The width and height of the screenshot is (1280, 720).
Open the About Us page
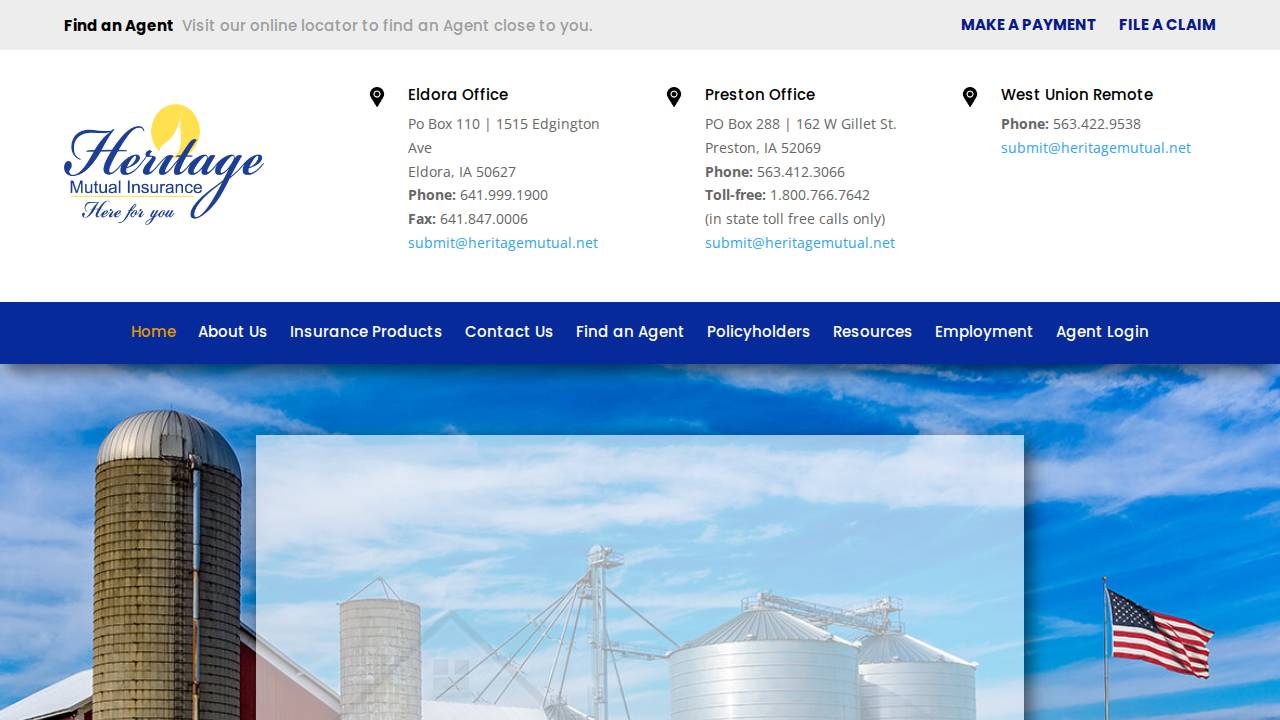pyautogui.click(x=232, y=332)
